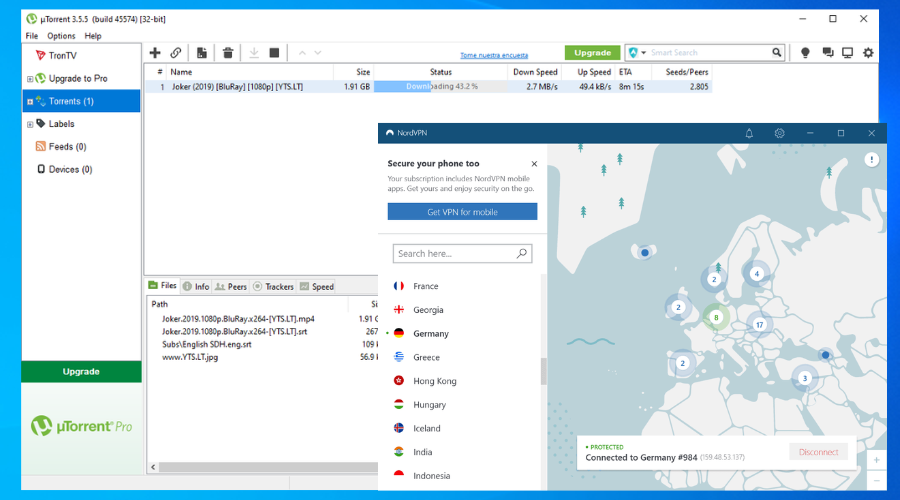Switch to the Trackers tab
The height and width of the screenshot is (500, 900).
274,286
